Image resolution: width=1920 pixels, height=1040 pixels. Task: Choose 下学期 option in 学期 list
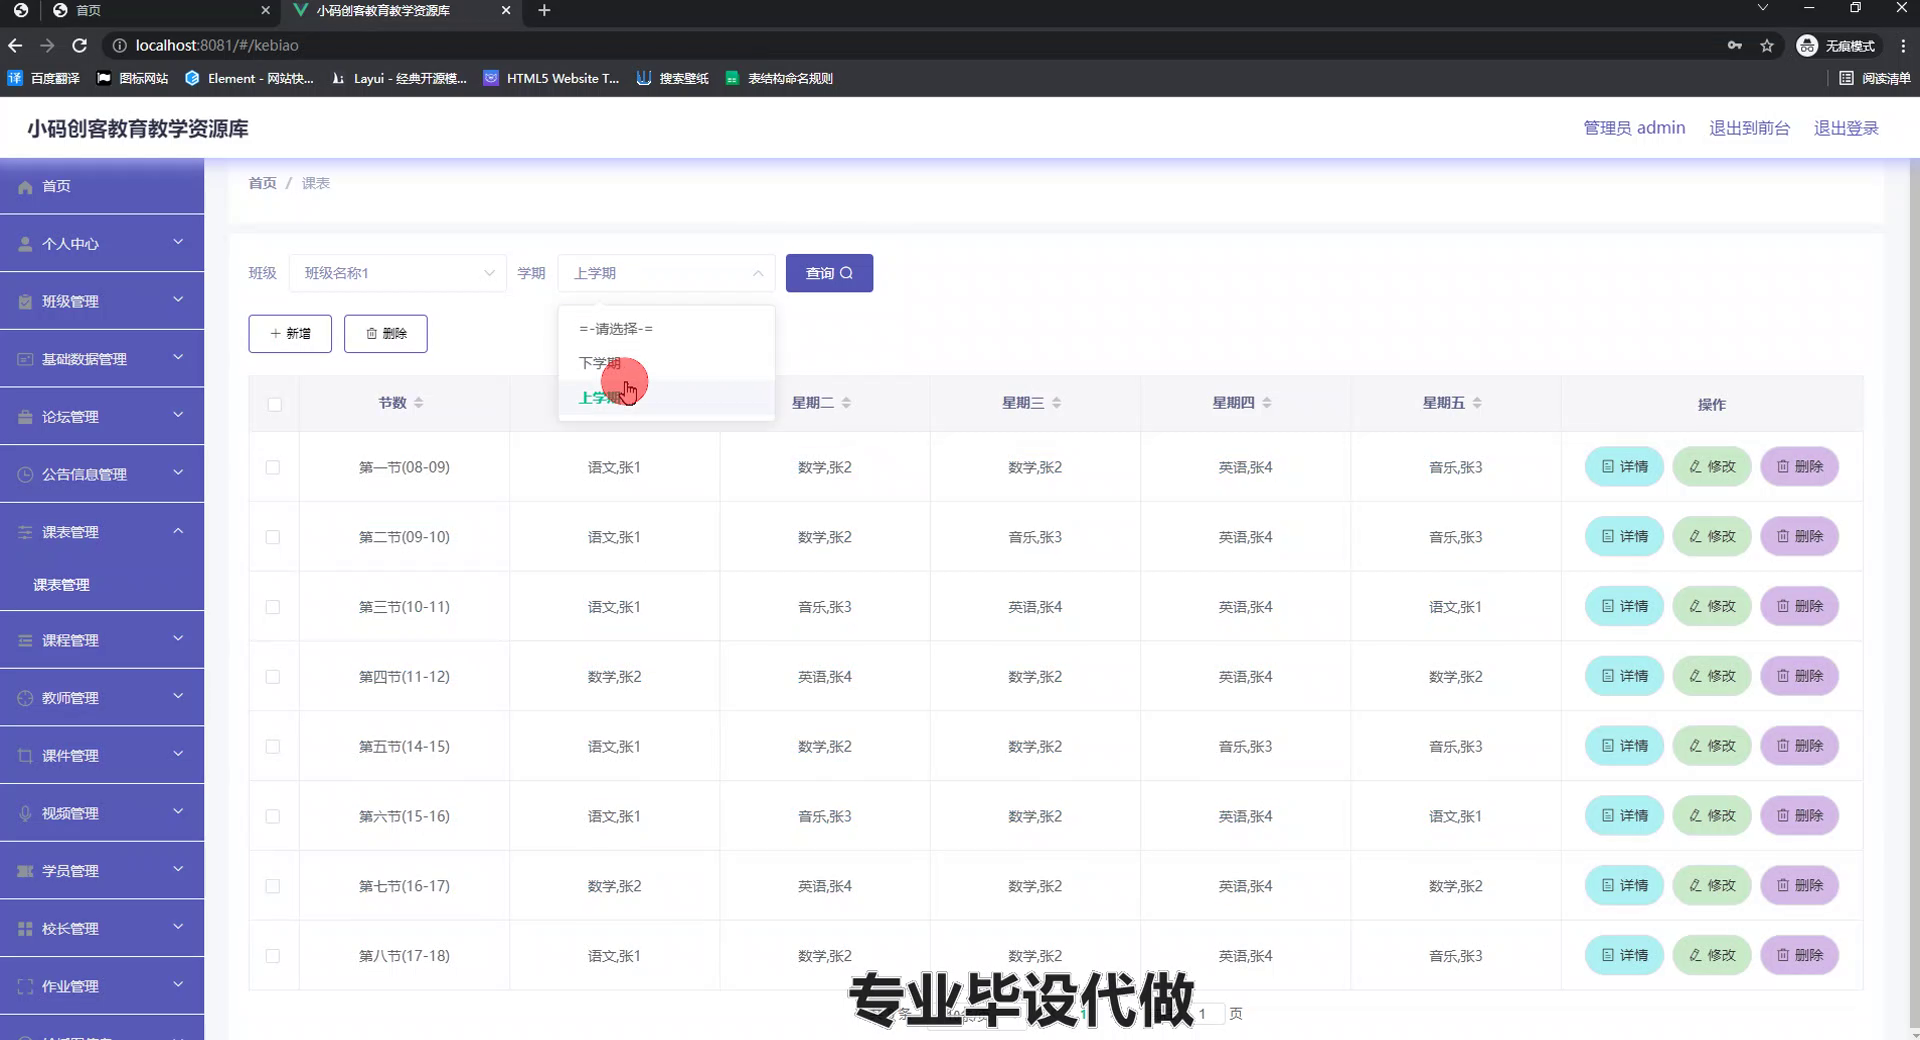tap(666, 363)
